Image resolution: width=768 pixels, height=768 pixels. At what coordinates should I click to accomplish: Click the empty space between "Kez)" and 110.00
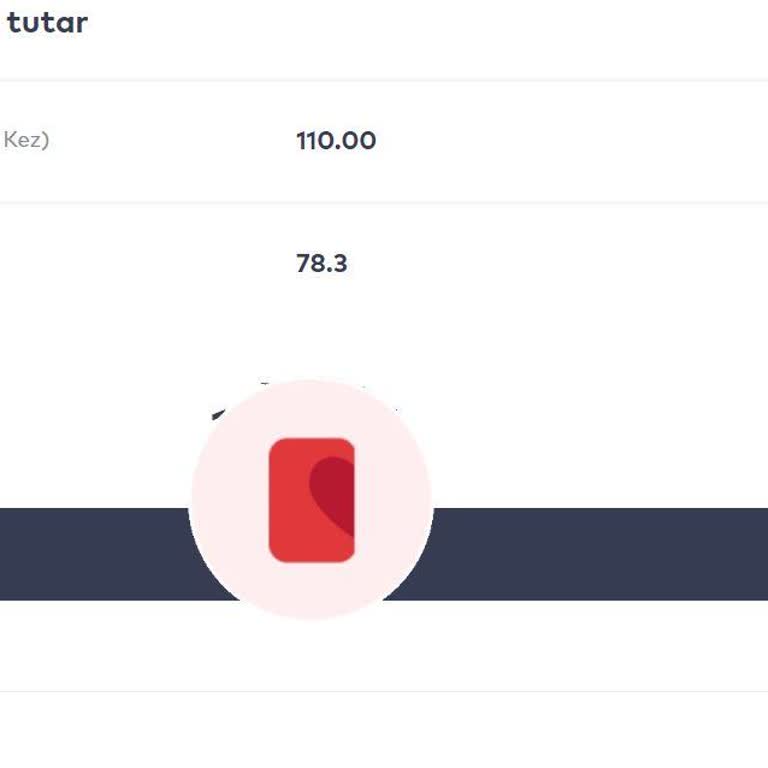[x=170, y=141]
